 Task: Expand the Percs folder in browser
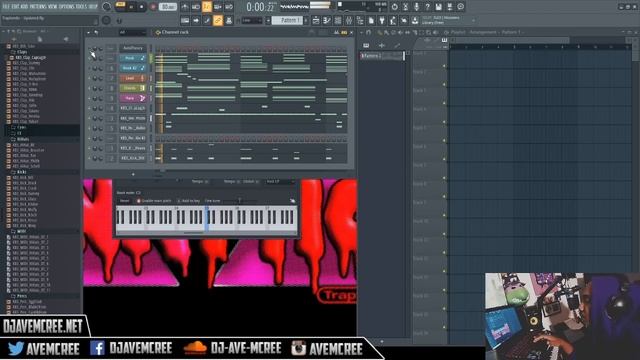[x=22, y=296]
